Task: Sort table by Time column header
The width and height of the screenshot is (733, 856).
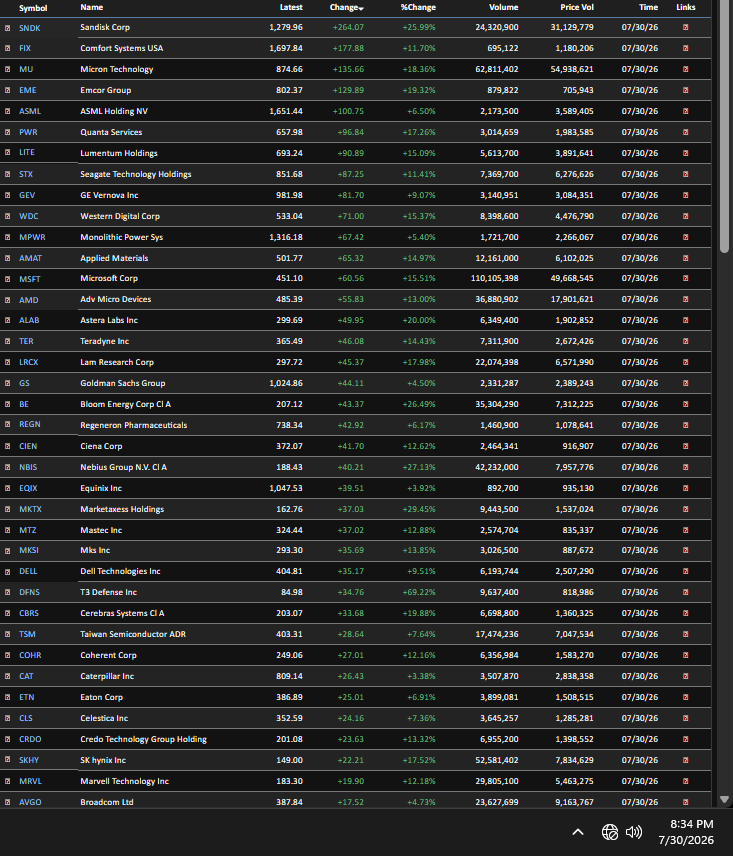Action: (x=648, y=7)
